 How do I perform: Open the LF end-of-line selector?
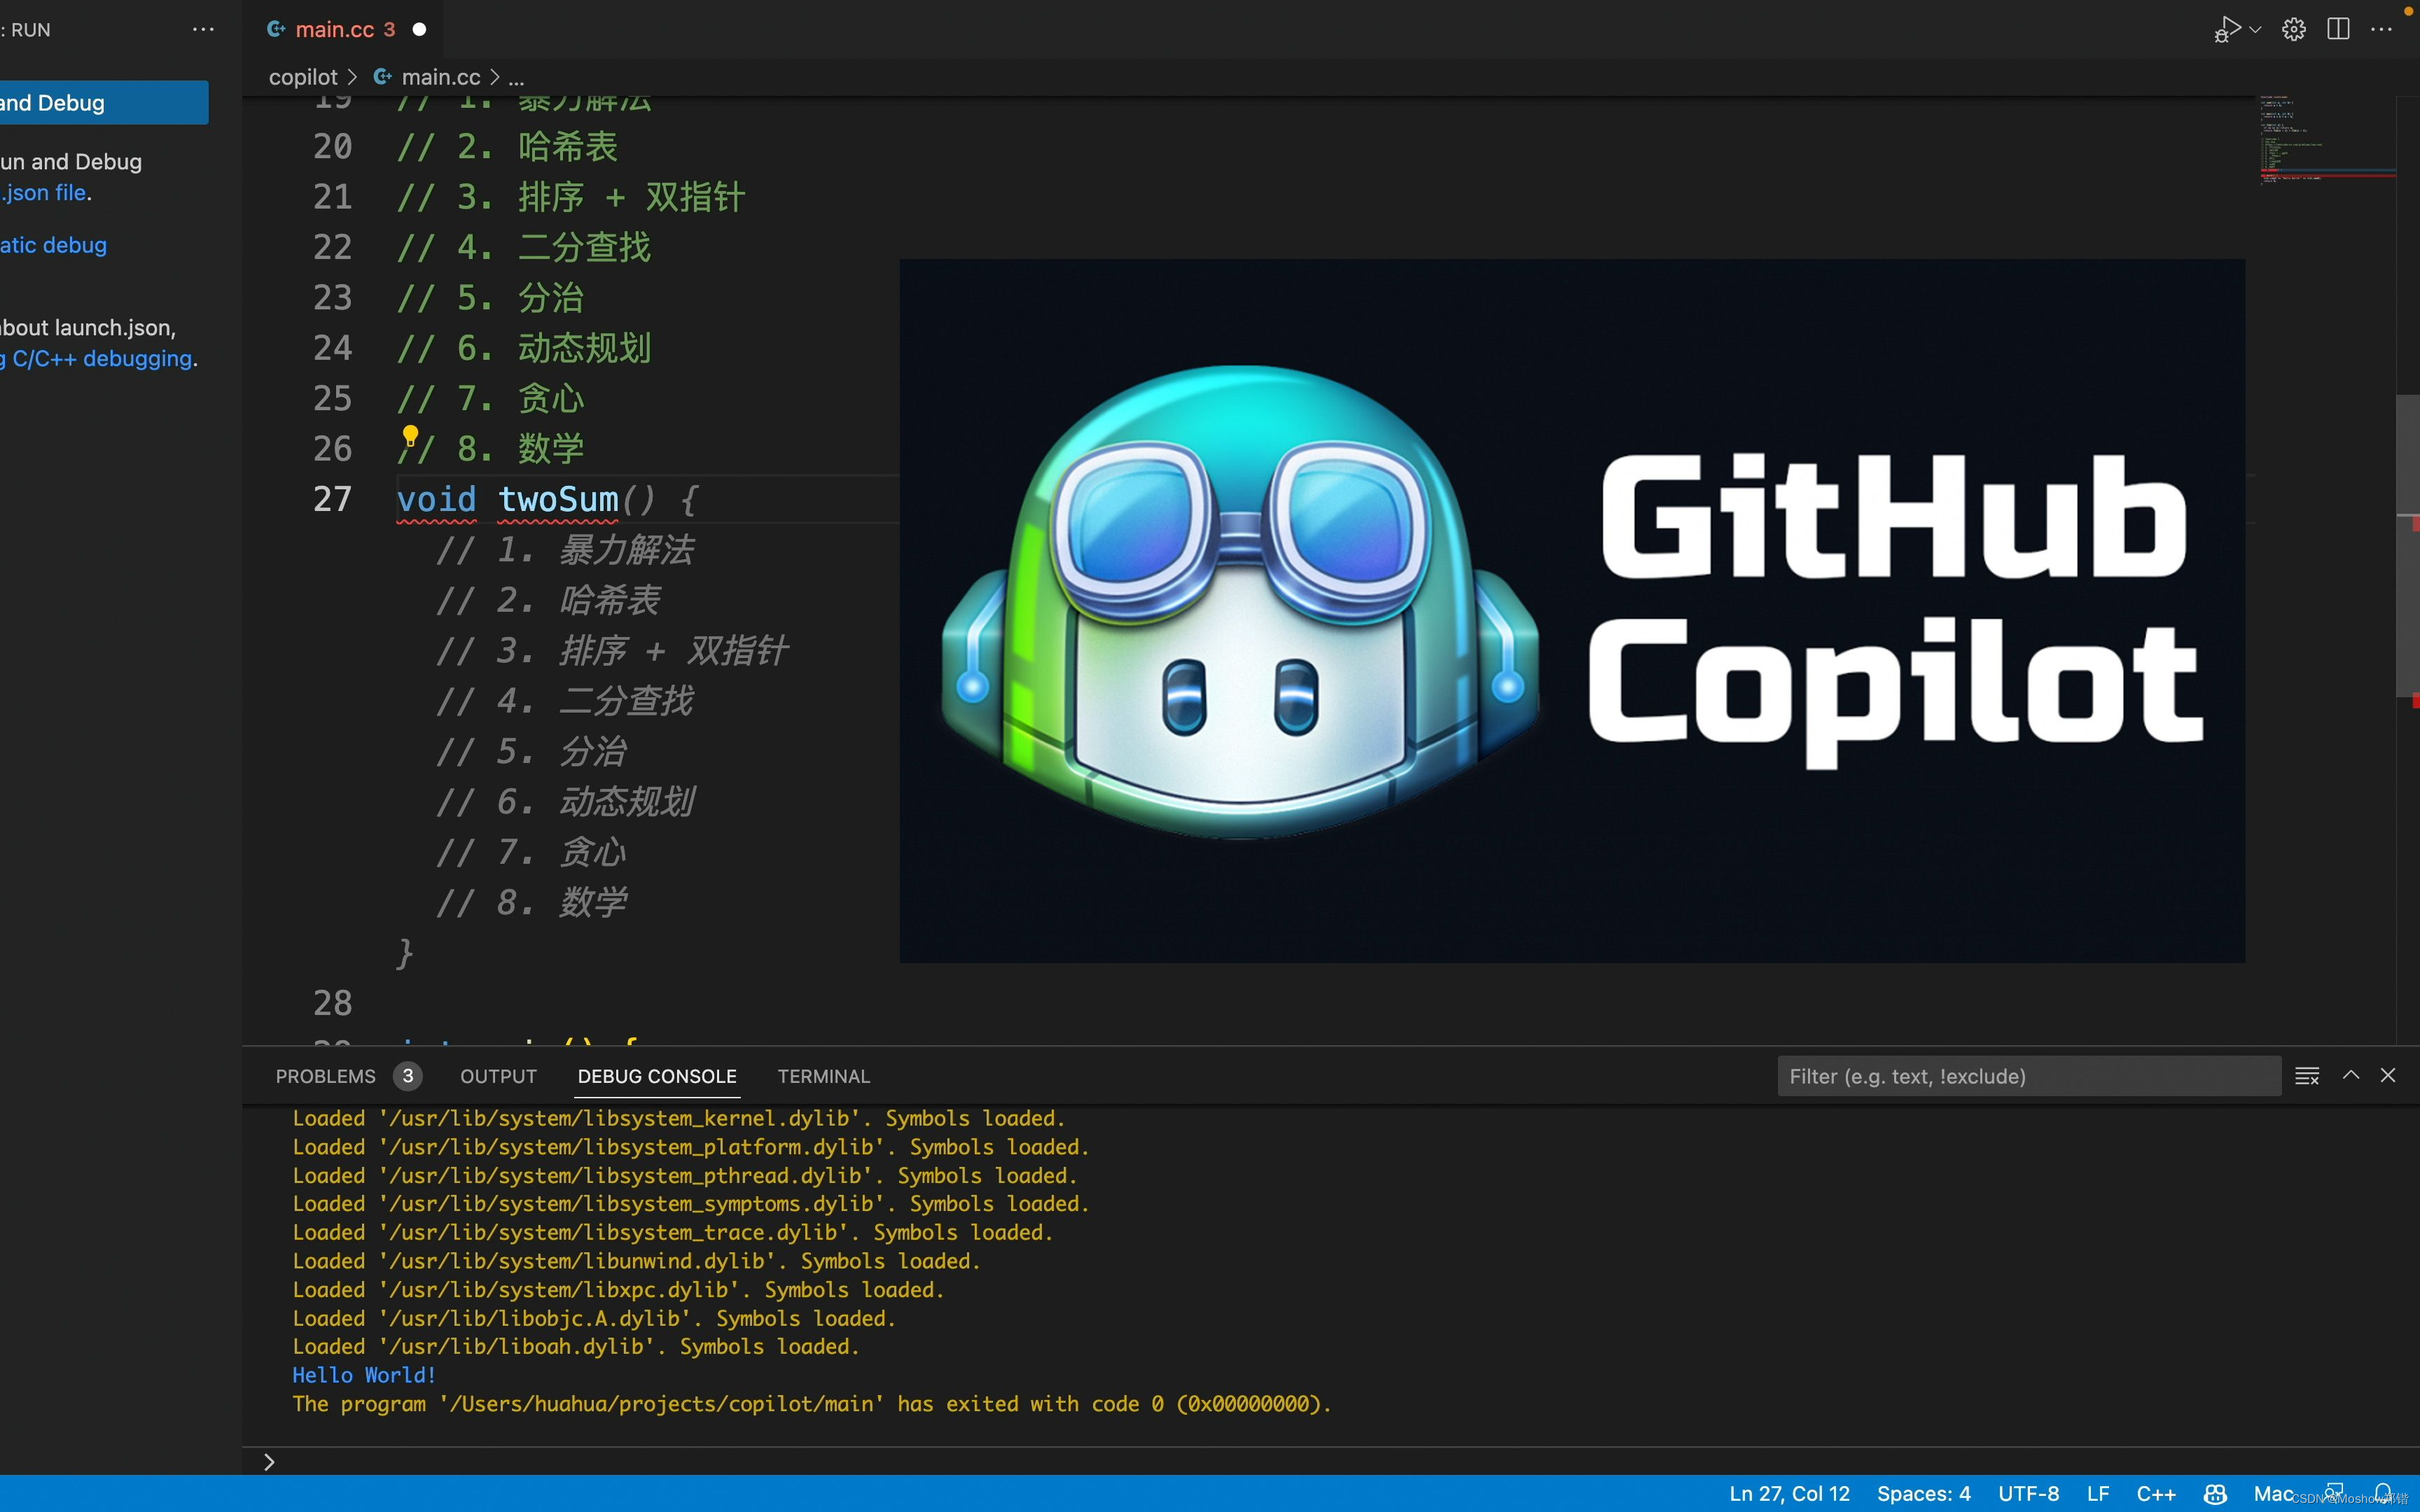click(x=2098, y=1494)
